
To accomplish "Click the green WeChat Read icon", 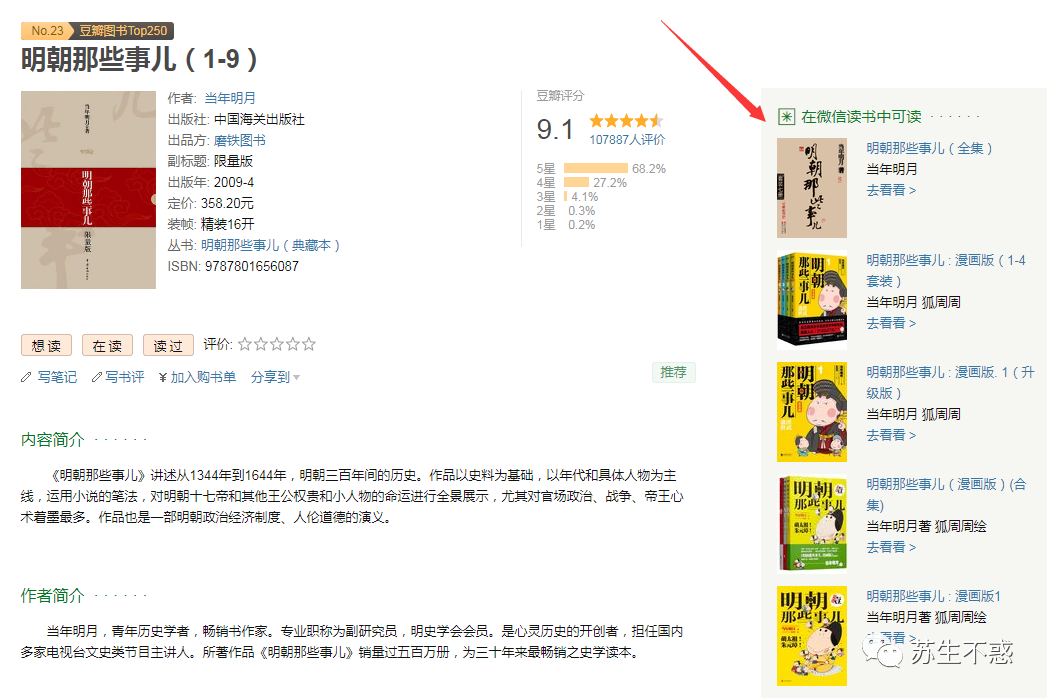I will coord(787,117).
